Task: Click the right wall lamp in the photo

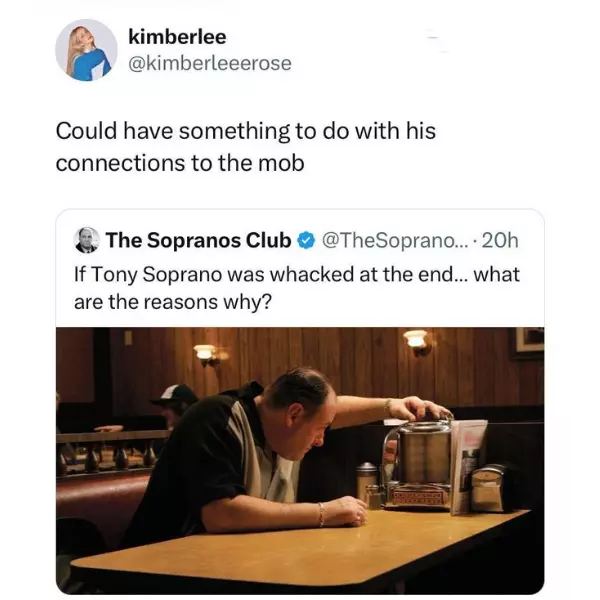Action: click(x=416, y=341)
